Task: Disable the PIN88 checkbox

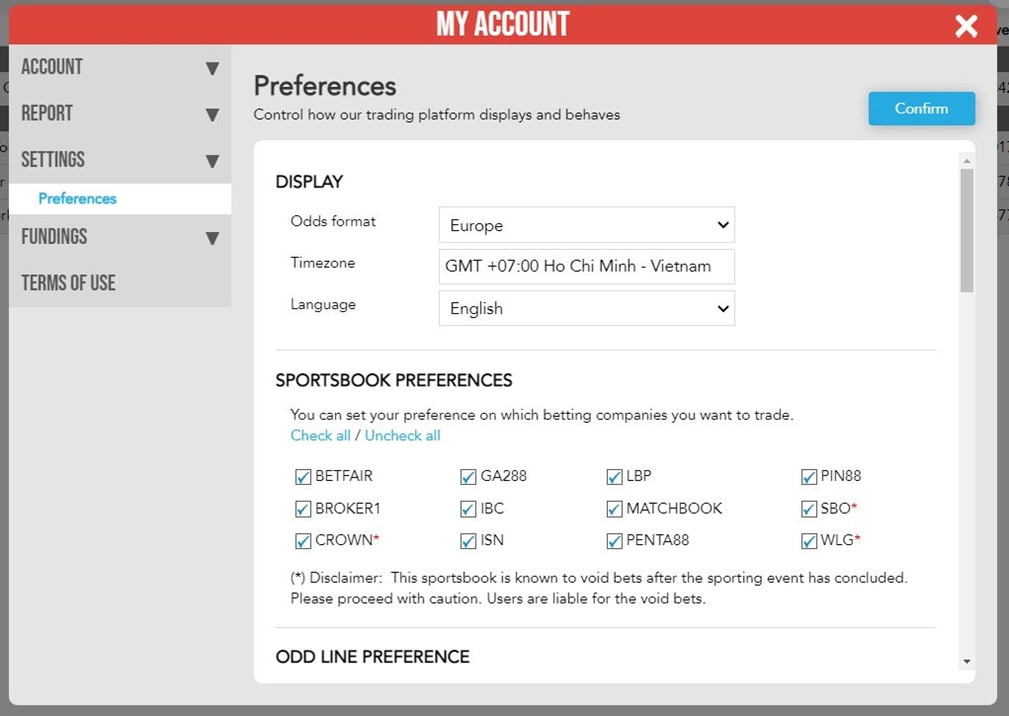Action: coord(808,477)
